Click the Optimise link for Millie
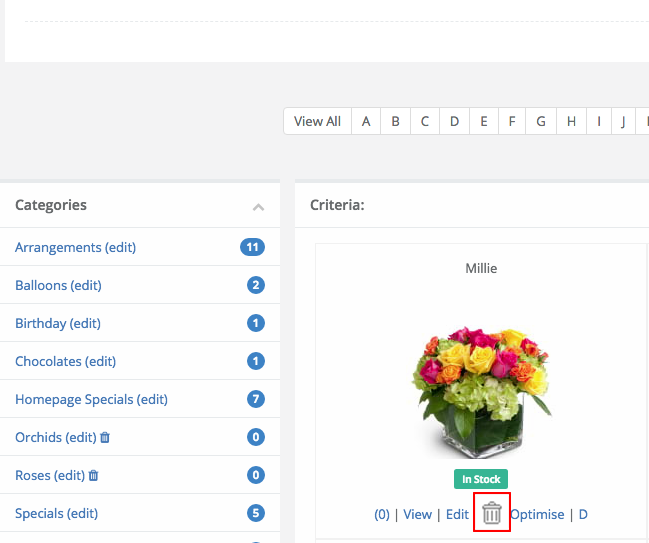The height and width of the screenshot is (543, 649). pos(537,514)
